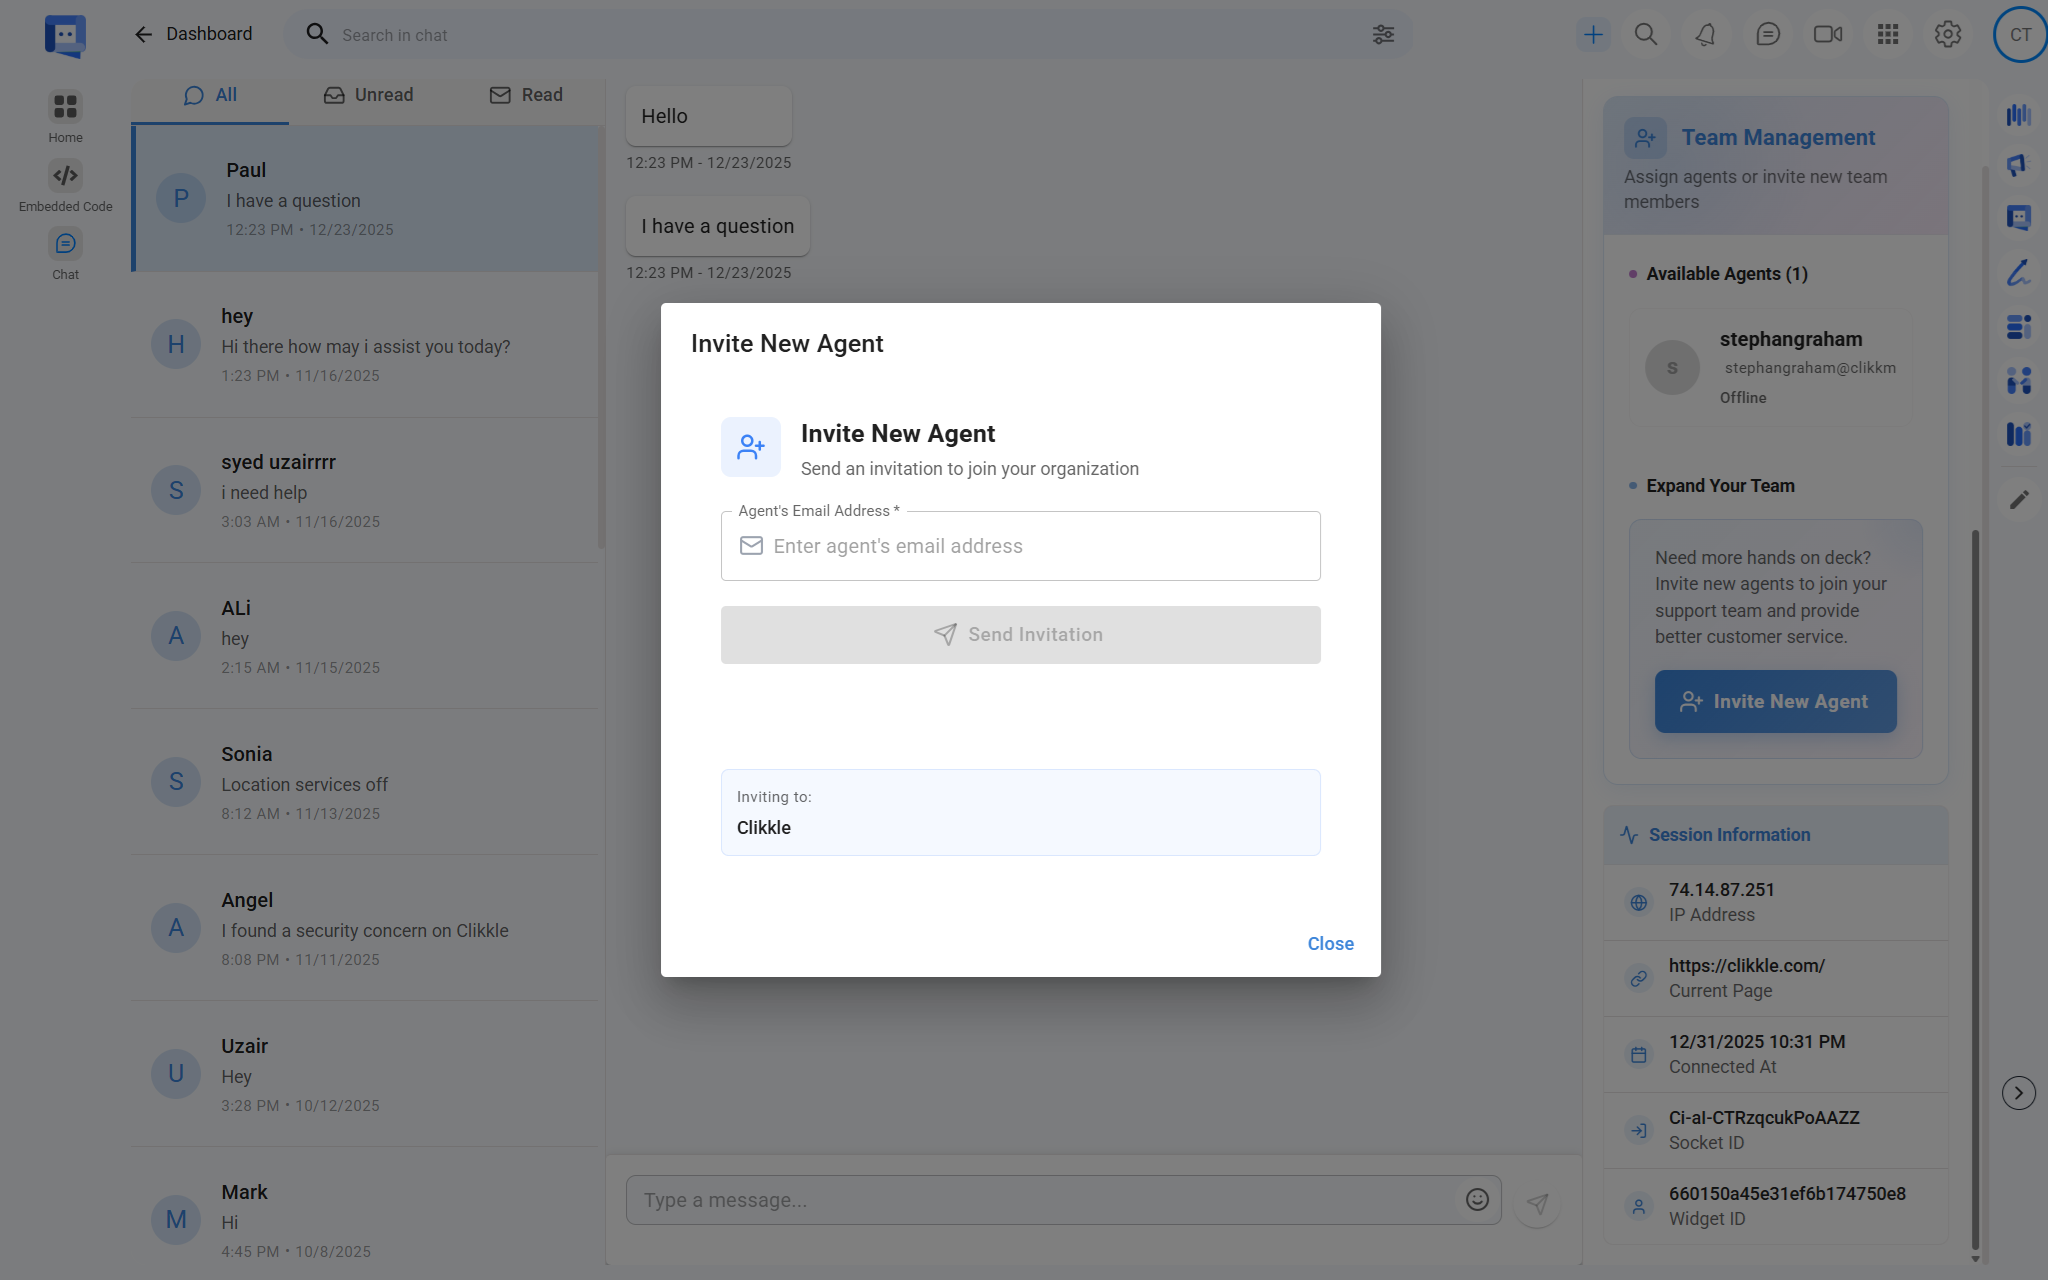Open the apps grid icon
This screenshot has height=1280, width=2048.
pos(1887,35)
